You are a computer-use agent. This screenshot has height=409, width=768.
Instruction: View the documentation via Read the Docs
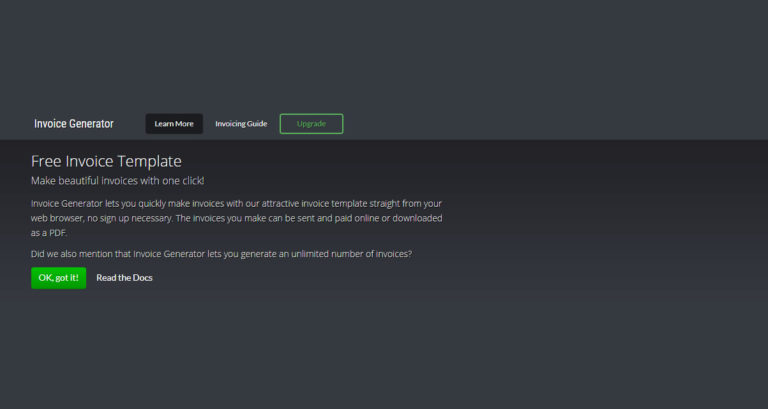pos(124,278)
